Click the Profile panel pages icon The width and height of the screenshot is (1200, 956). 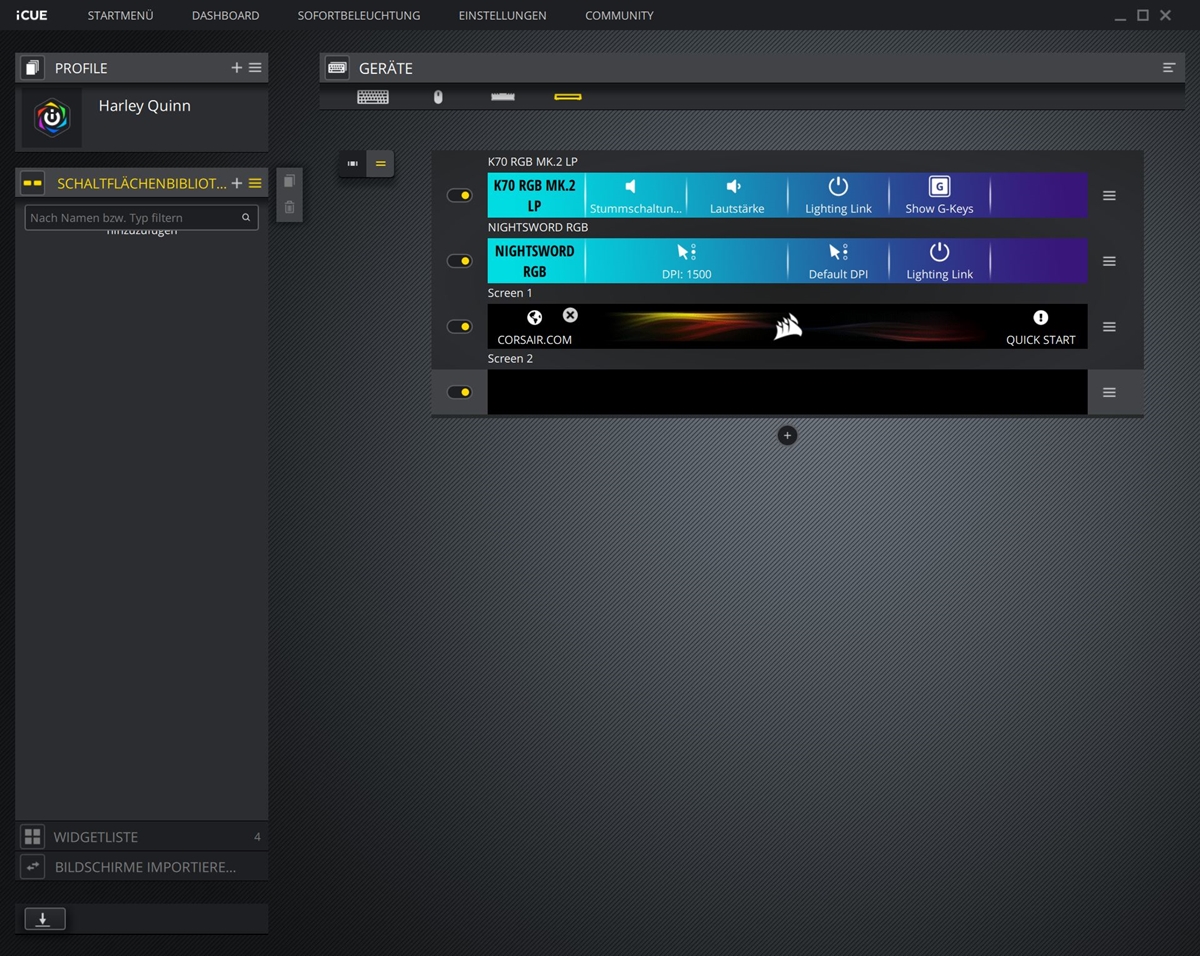(33, 68)
